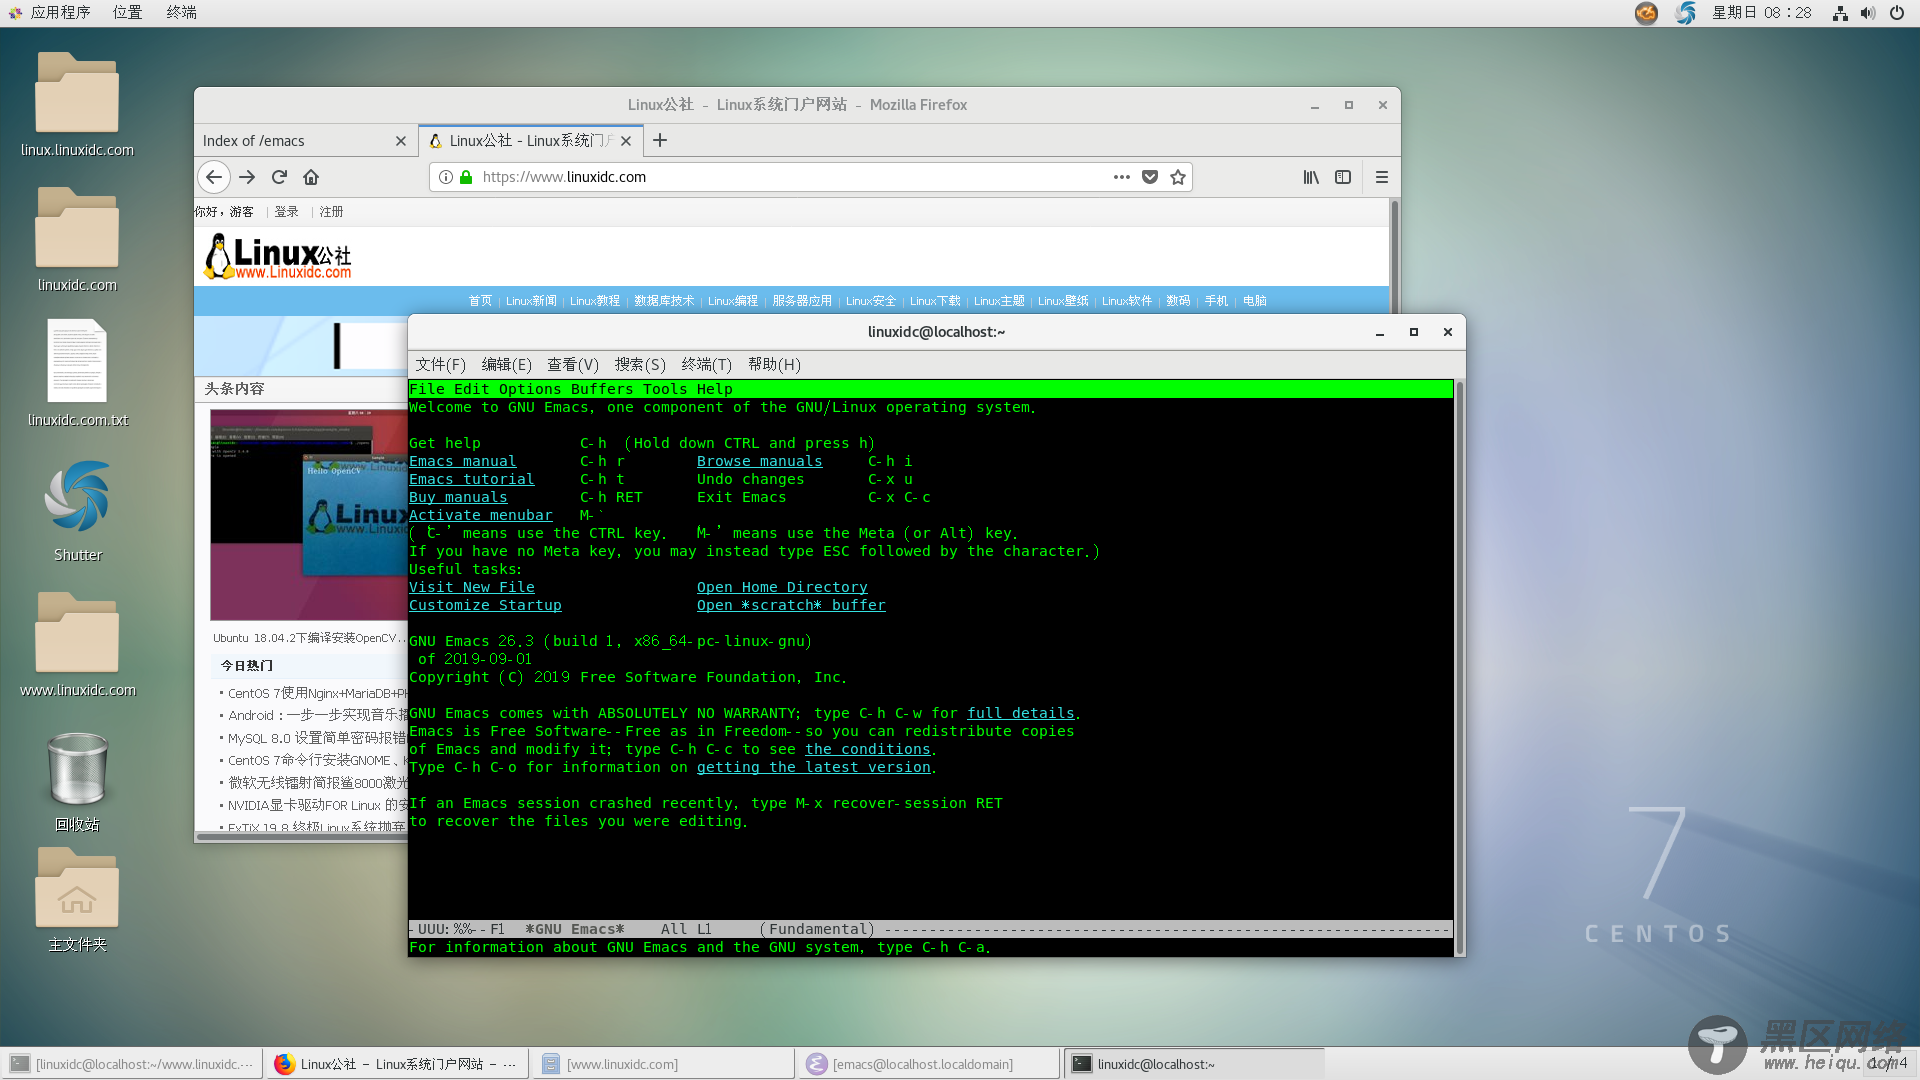Open linux.linuxidc.com desktop folder

77,105
